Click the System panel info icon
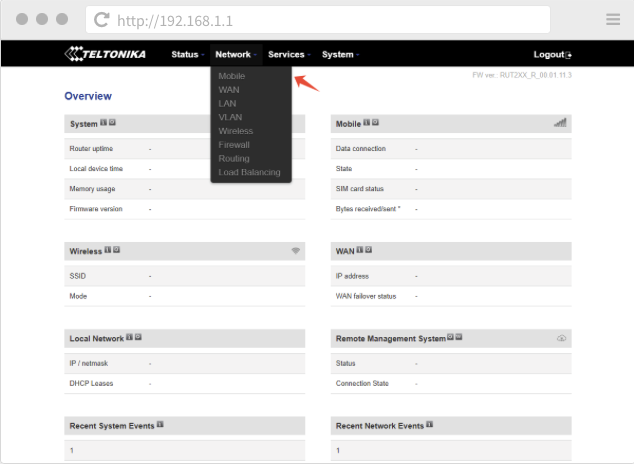This screenshot has height=464, width=634. pos(104,122)
